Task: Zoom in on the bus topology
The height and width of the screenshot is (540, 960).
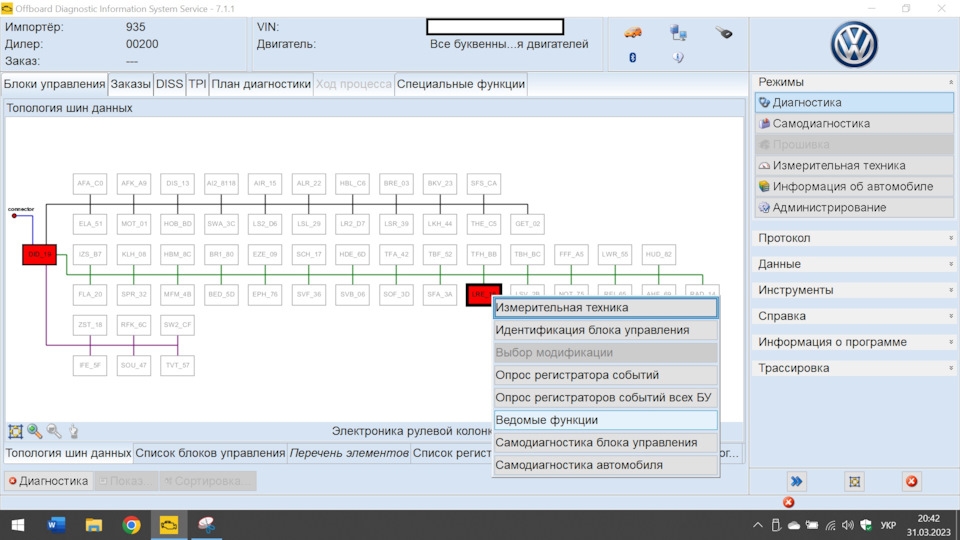Action: [34, 432]
